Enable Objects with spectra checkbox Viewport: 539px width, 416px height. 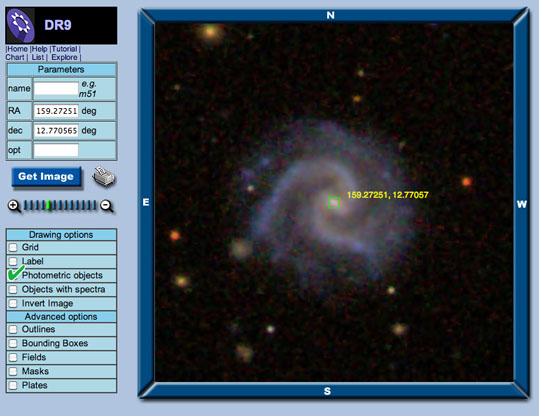point(13,289)
